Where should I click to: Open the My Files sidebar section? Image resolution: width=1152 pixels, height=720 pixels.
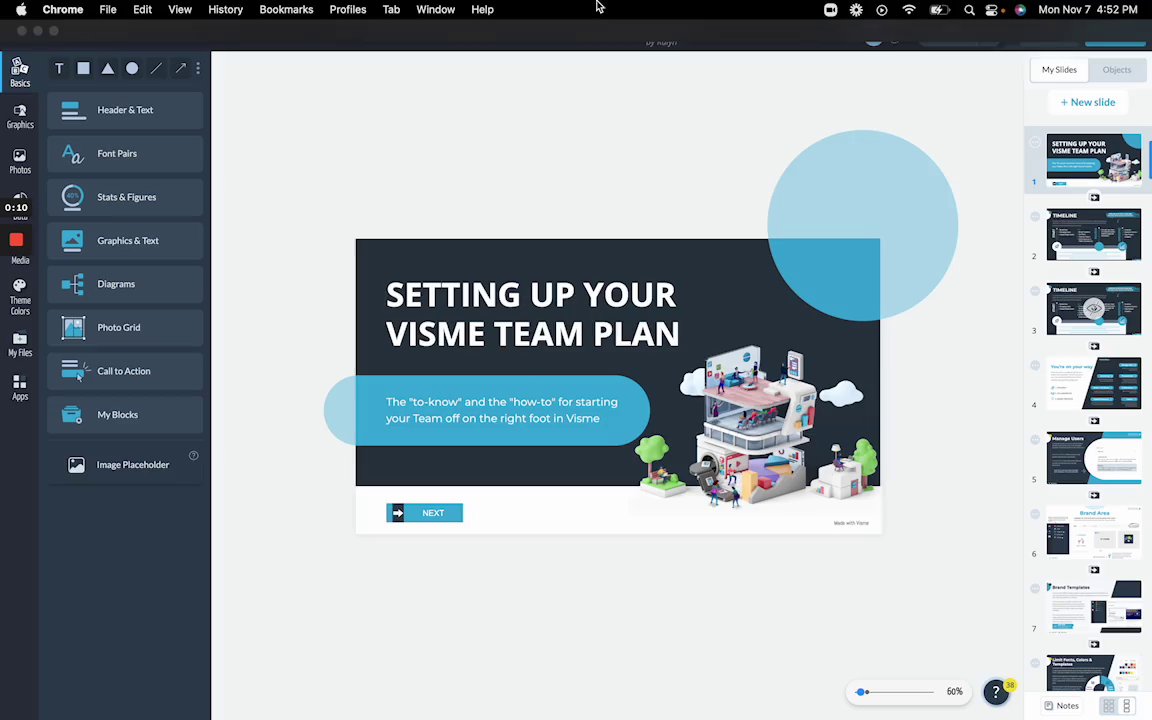click(x=20, y=345)
